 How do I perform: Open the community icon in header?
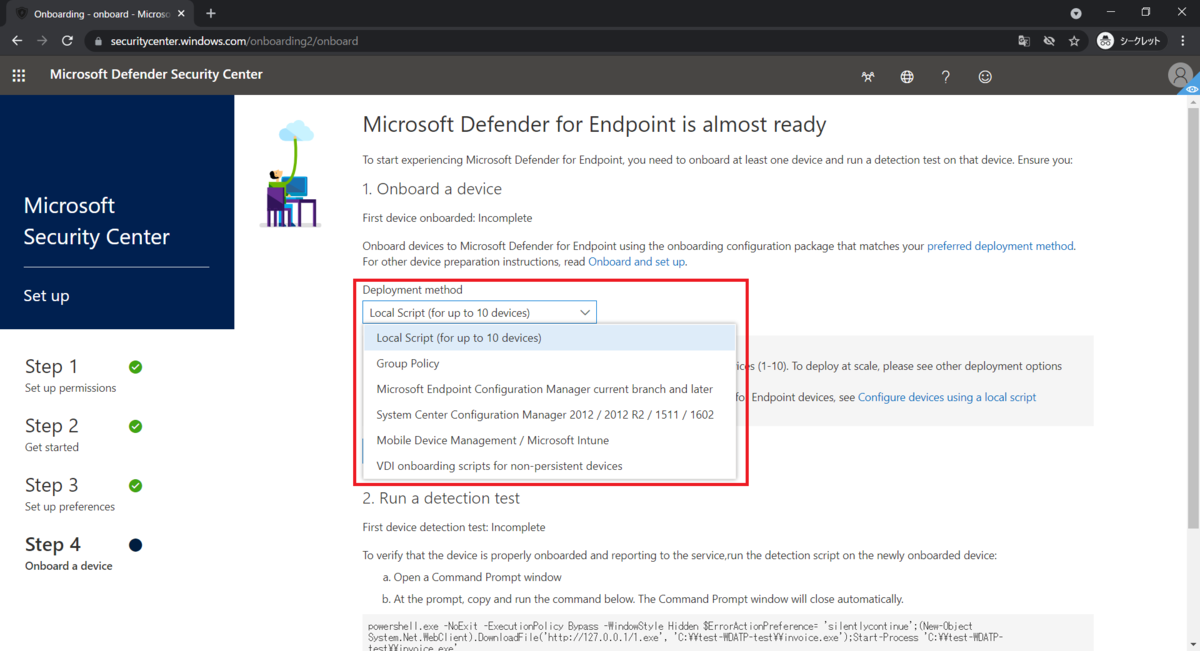pos(867,77)
